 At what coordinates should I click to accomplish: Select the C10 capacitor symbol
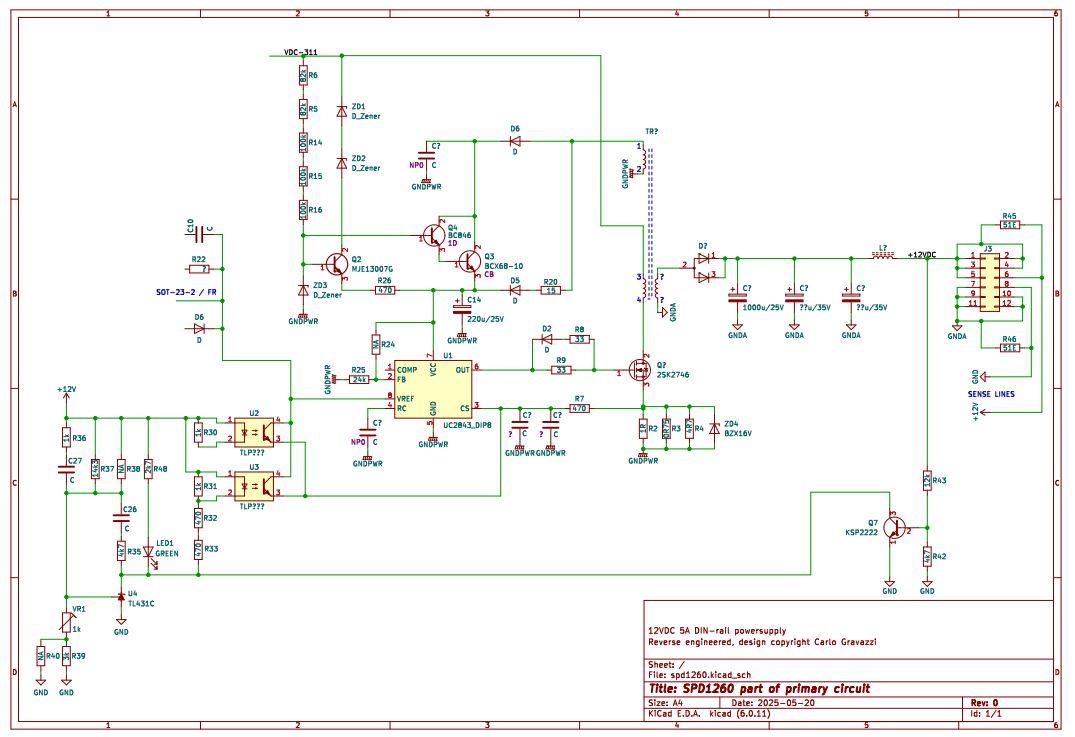pos(199,234)
